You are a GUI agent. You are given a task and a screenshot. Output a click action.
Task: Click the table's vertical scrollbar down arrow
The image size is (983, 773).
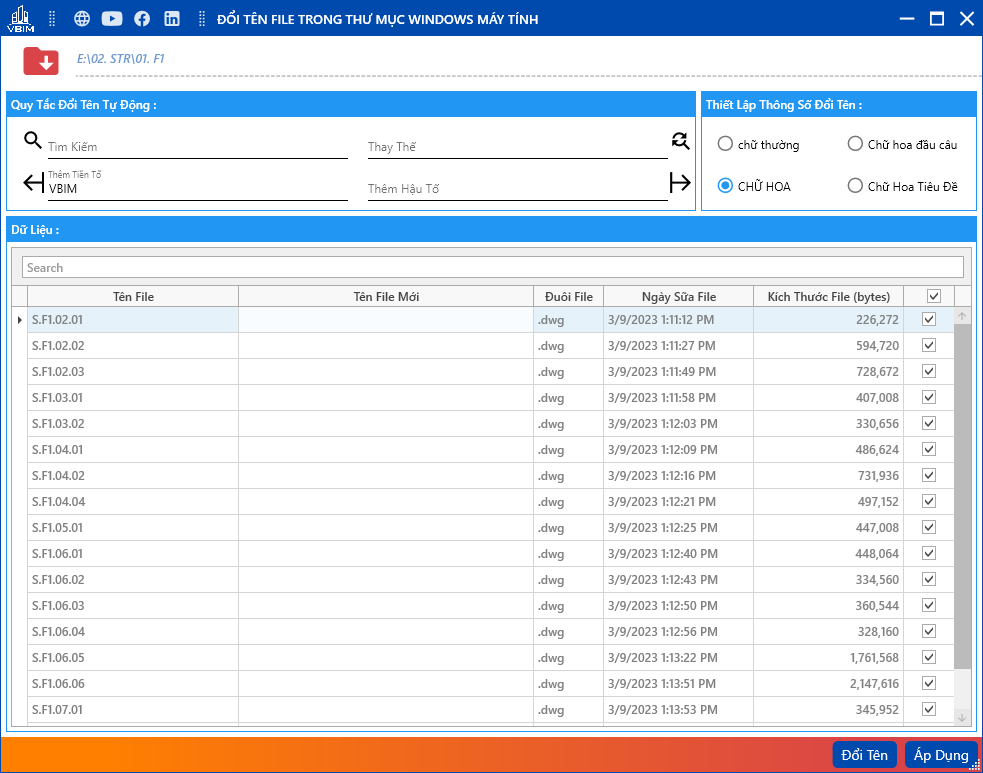(962, 717)
